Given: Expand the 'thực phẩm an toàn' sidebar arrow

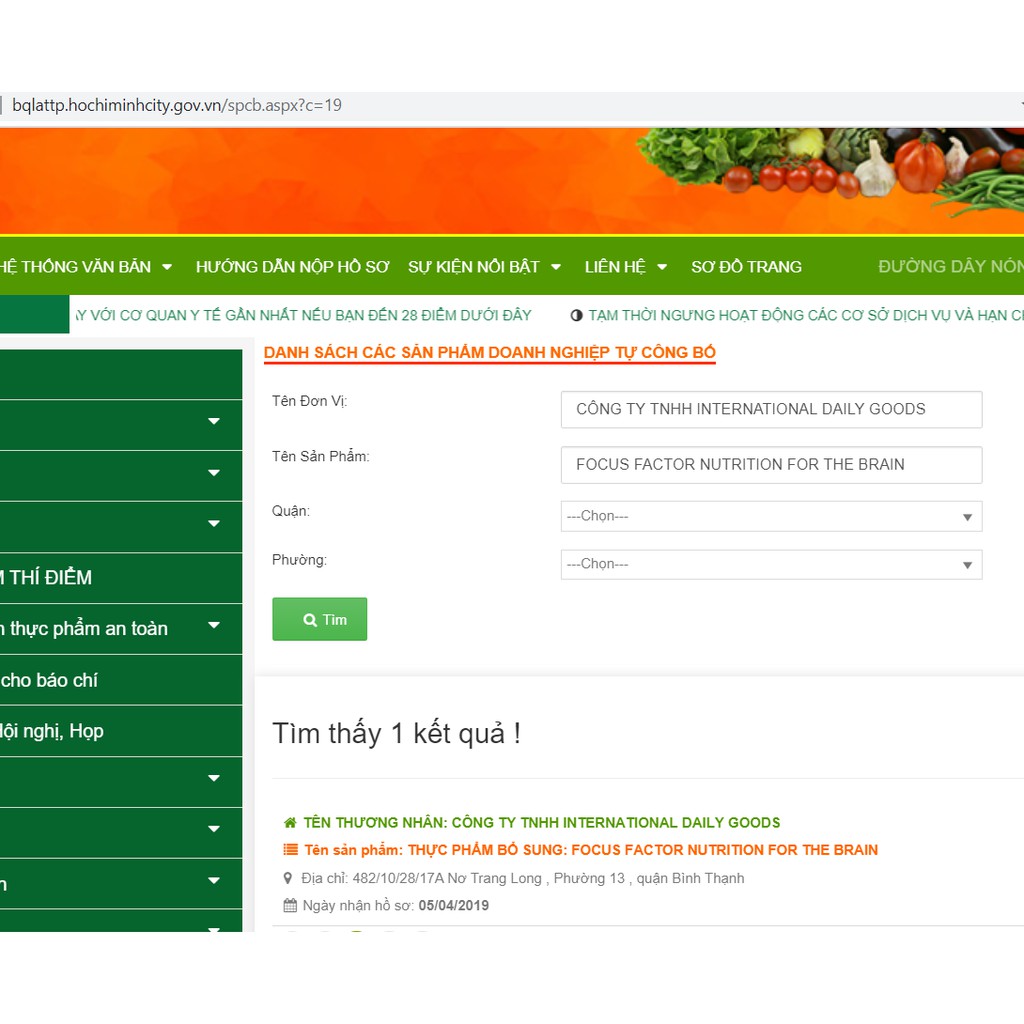Looking at the screenshot, I should tap(213, 626).
